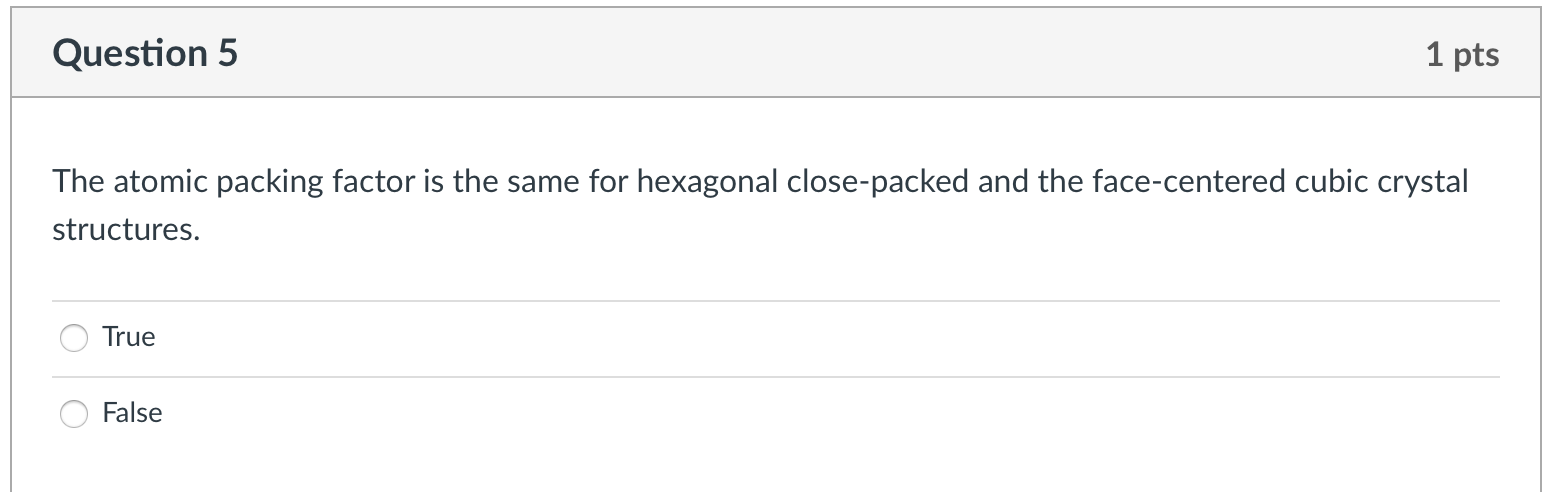Screen dimensions: 1548x492
Task: Click empty space in the True answer row
Action: (x=800, y=338)
